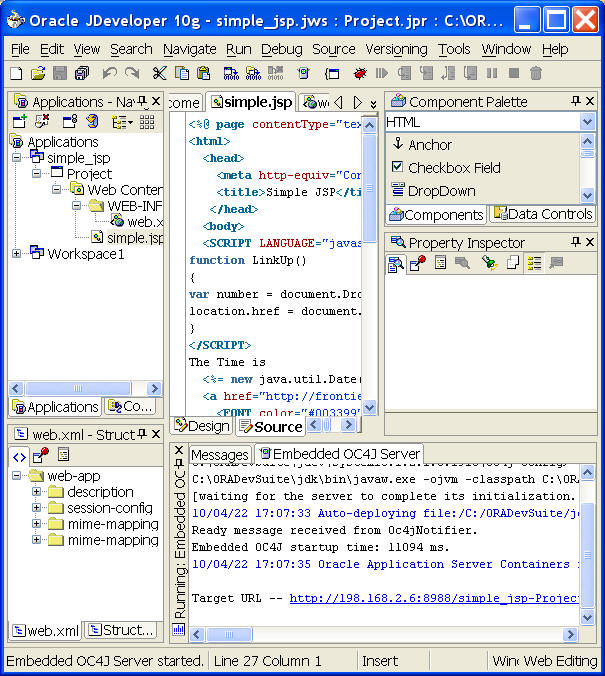Collapse the web-app node

pos(16,476)
